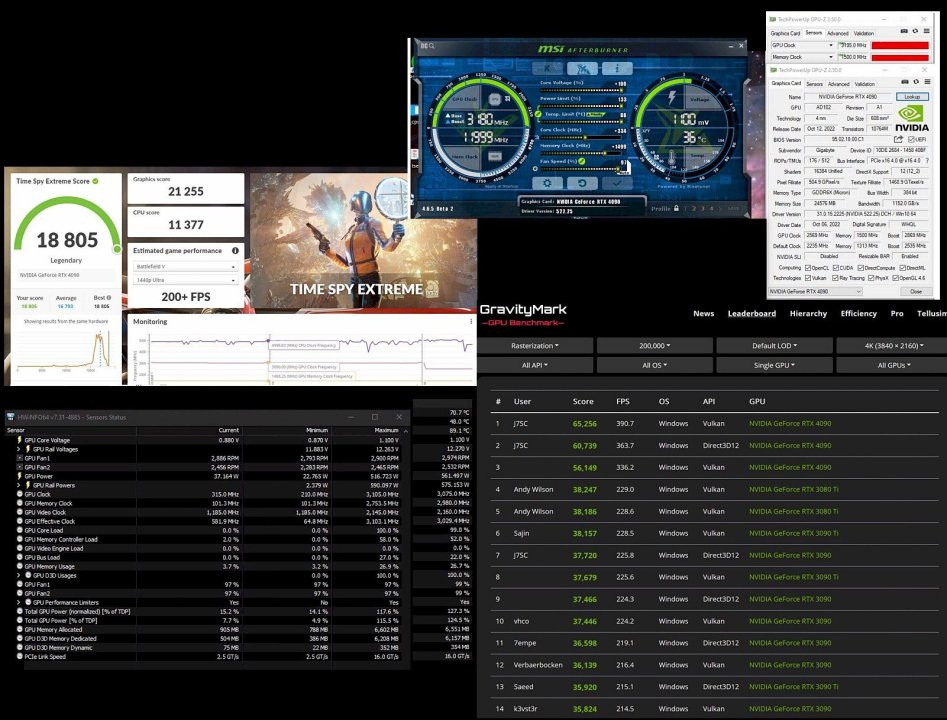Open the Battlefield V game dropdown
947x720 pixels.
pos(187,267)
